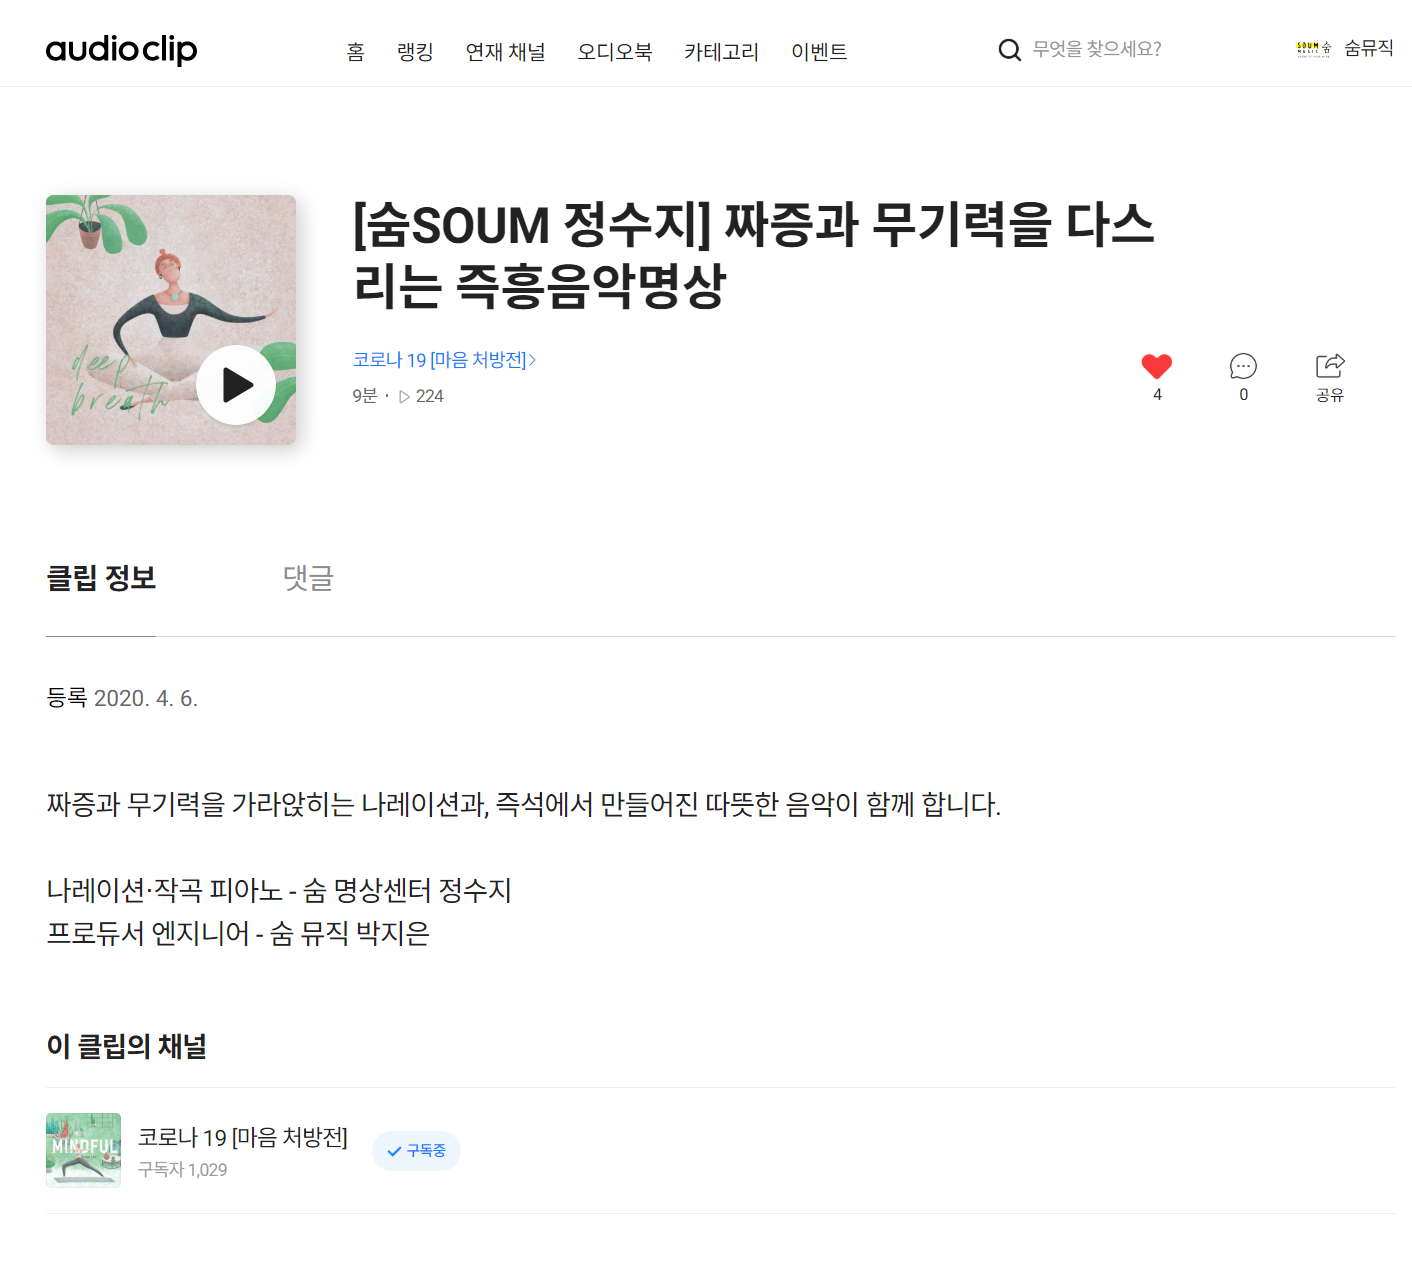This screenshot has height=1285, width=1412.
Task: Open the MINDFUL channel thumbnail
Action: [x=84, y=1150]
